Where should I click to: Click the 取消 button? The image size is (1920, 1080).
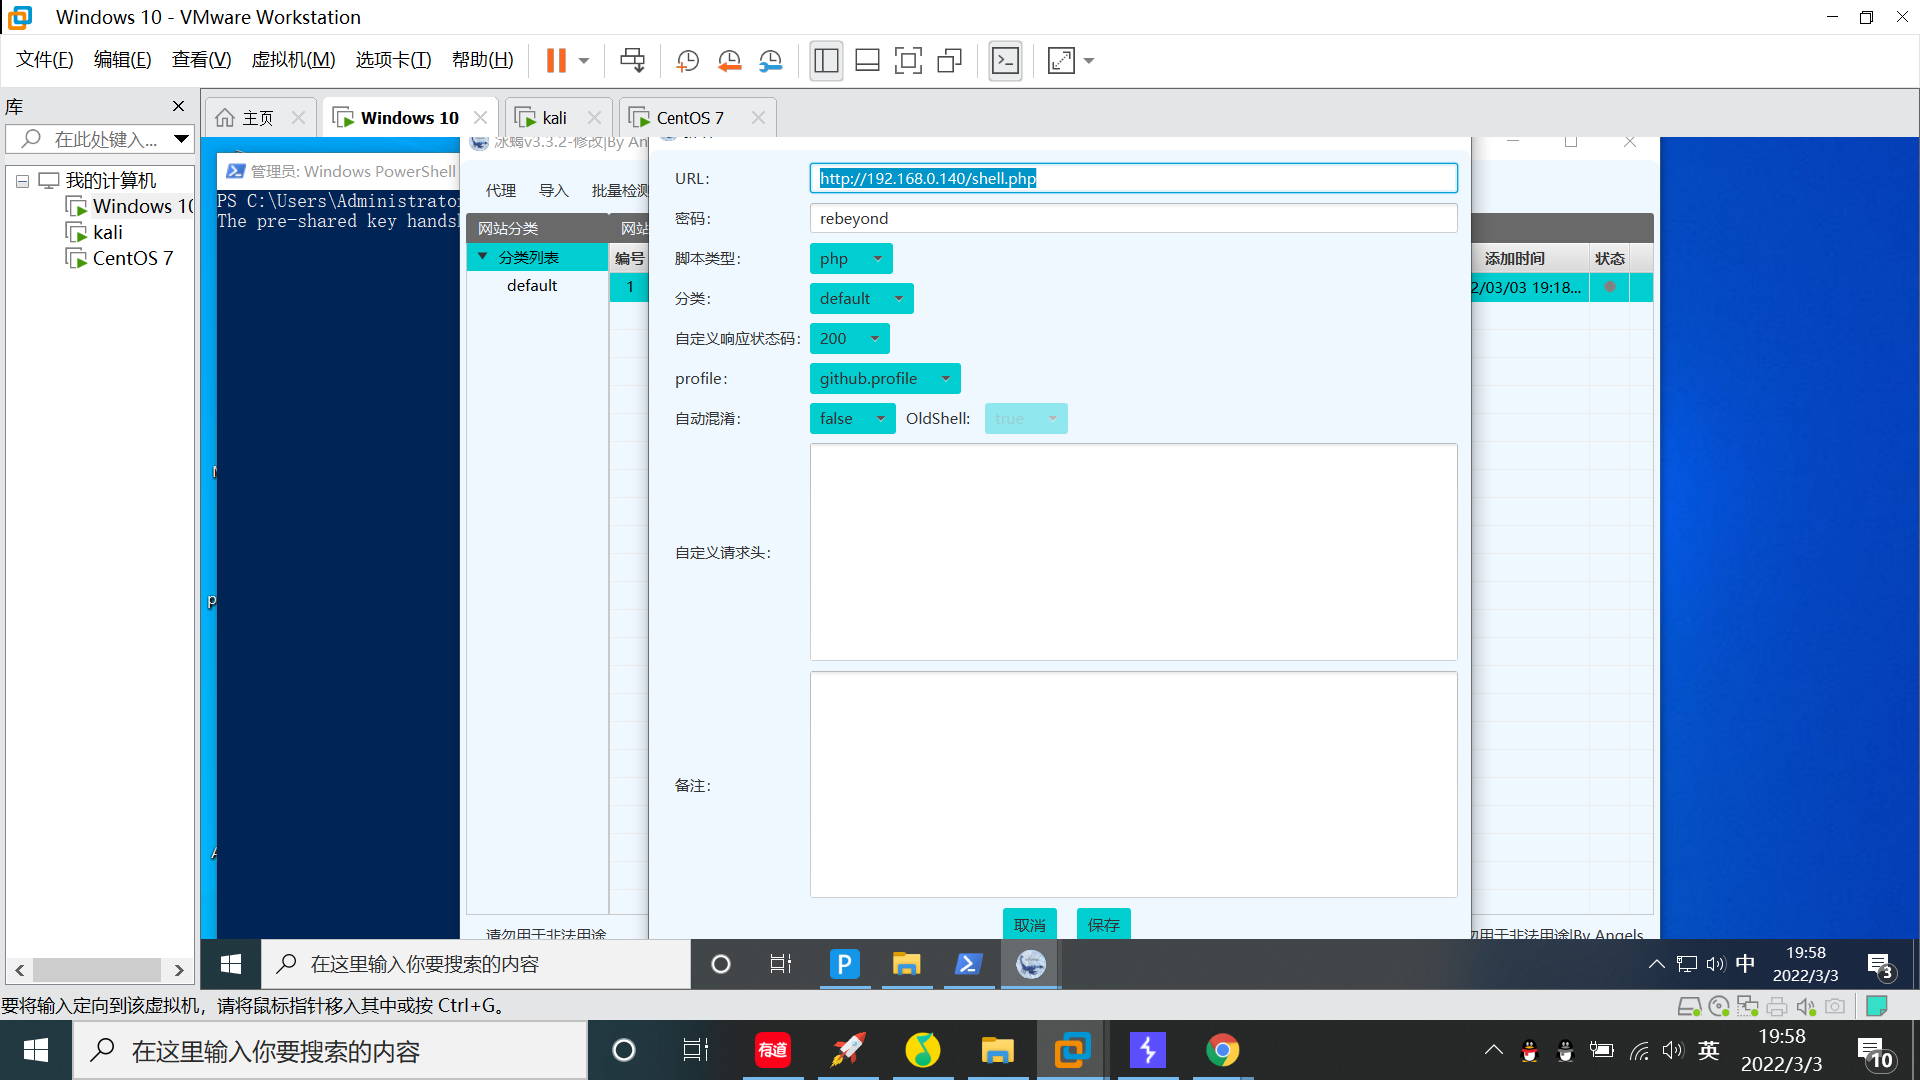[x=1029, y=924]
